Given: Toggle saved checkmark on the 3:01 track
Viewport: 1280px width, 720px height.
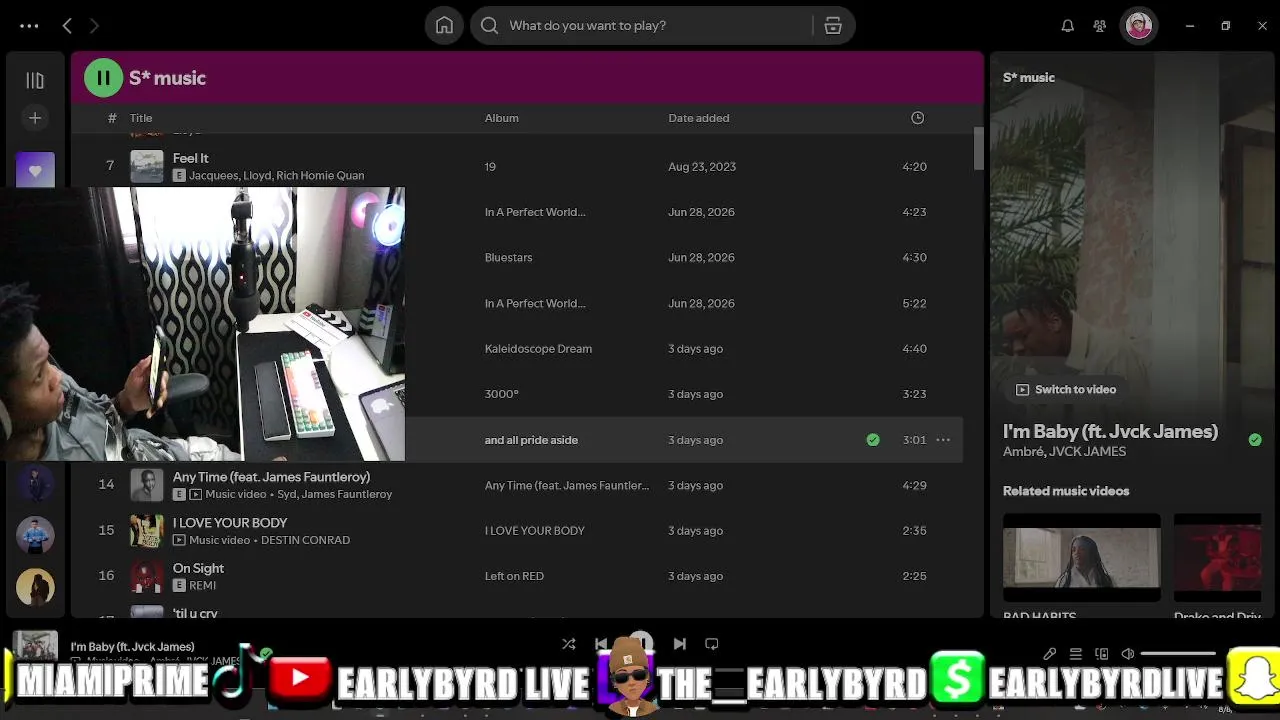Looking at the screenshot, I should 873,440.
